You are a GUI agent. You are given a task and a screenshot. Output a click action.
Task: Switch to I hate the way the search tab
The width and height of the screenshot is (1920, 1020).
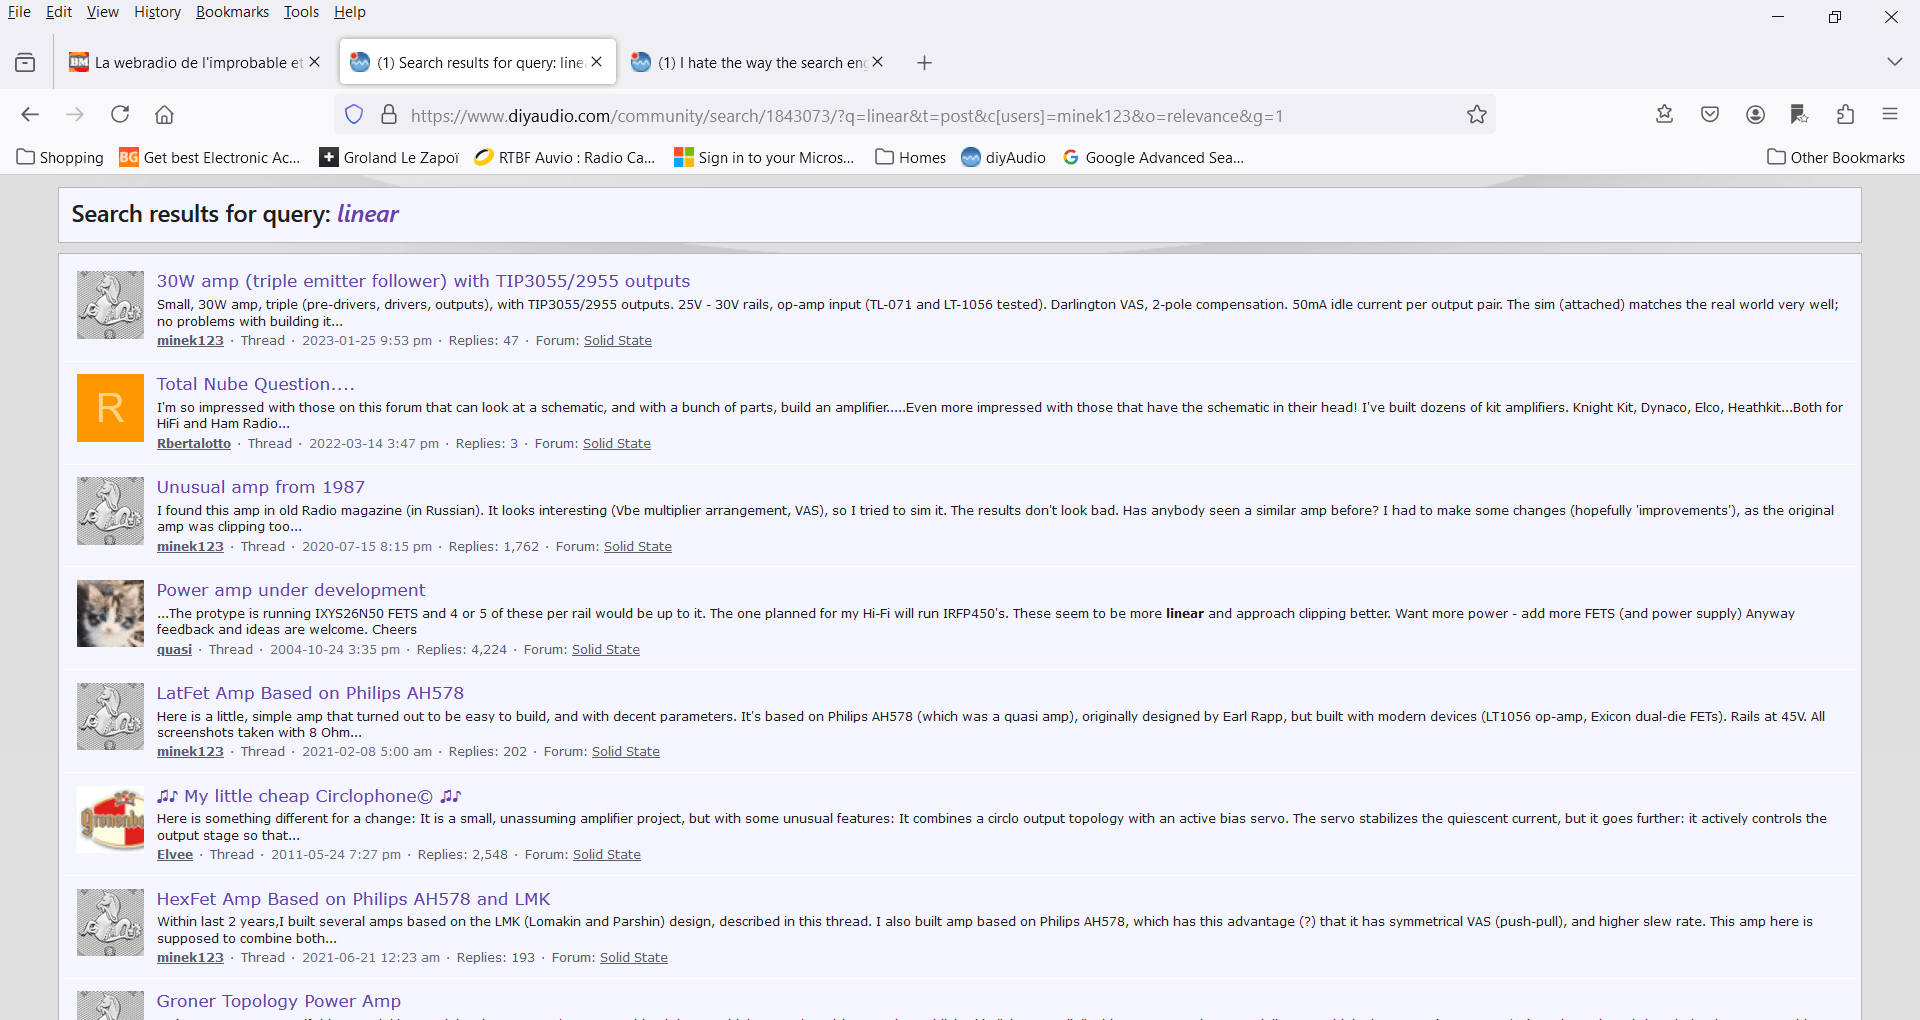point(757,63)
